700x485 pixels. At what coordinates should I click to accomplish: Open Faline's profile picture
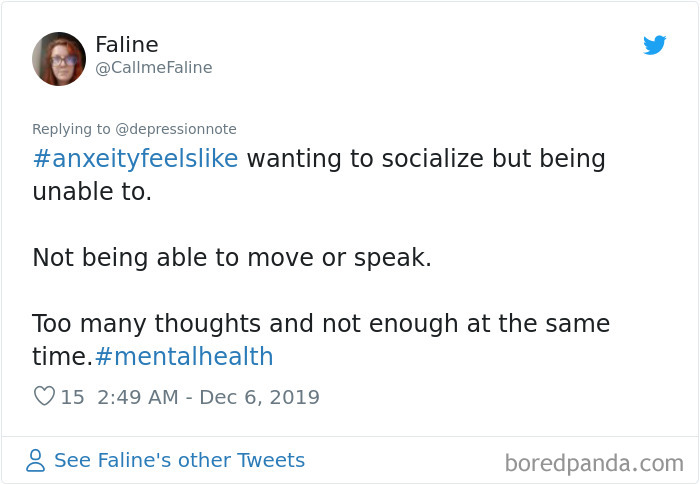tap(59, 58)
